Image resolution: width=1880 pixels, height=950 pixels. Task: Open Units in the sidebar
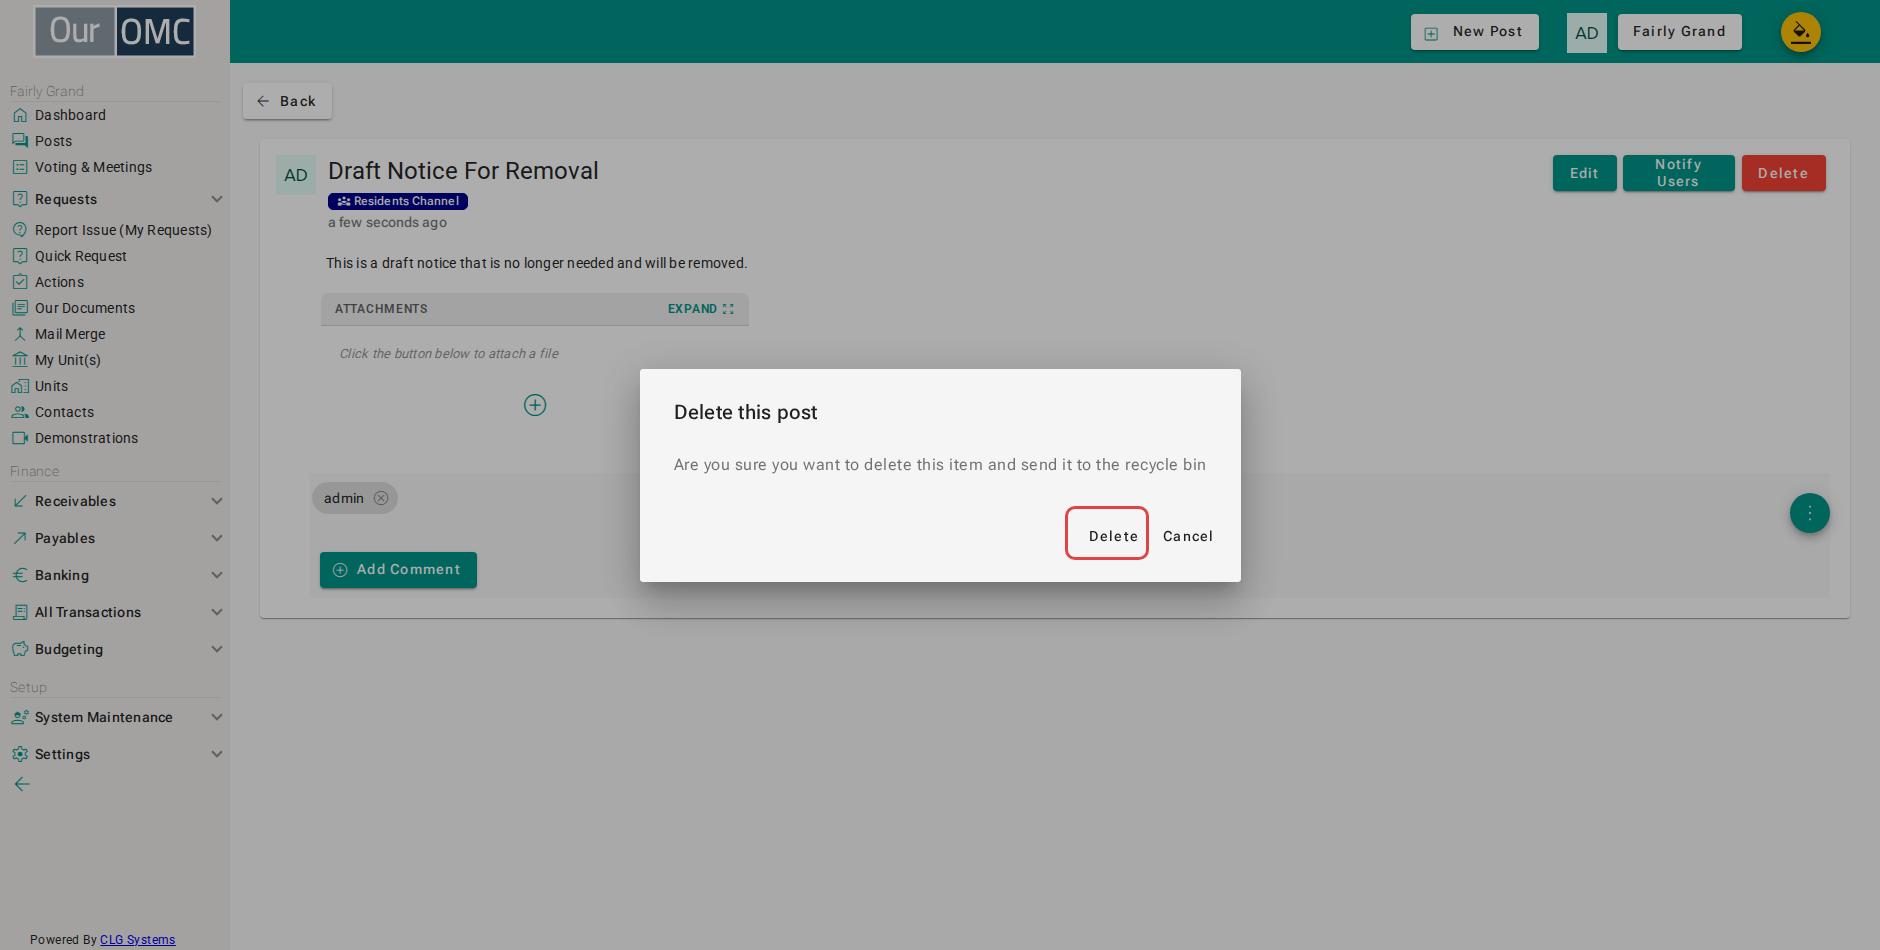51,386
